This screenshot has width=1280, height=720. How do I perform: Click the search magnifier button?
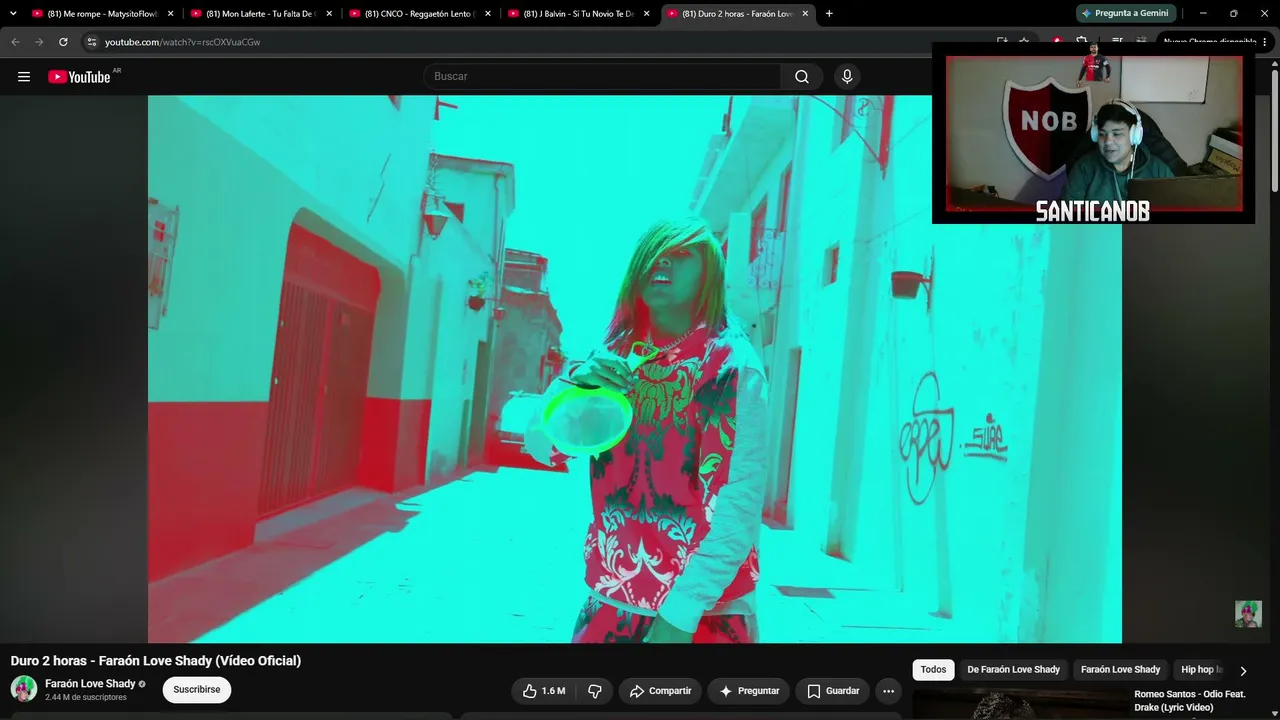point(802,77)
